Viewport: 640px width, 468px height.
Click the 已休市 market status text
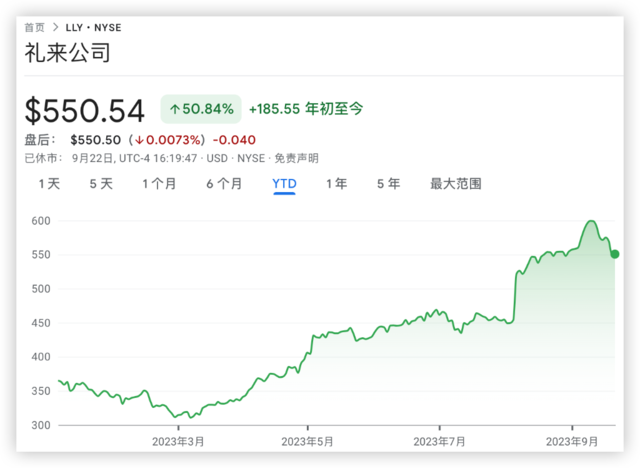tap(43, 158)
